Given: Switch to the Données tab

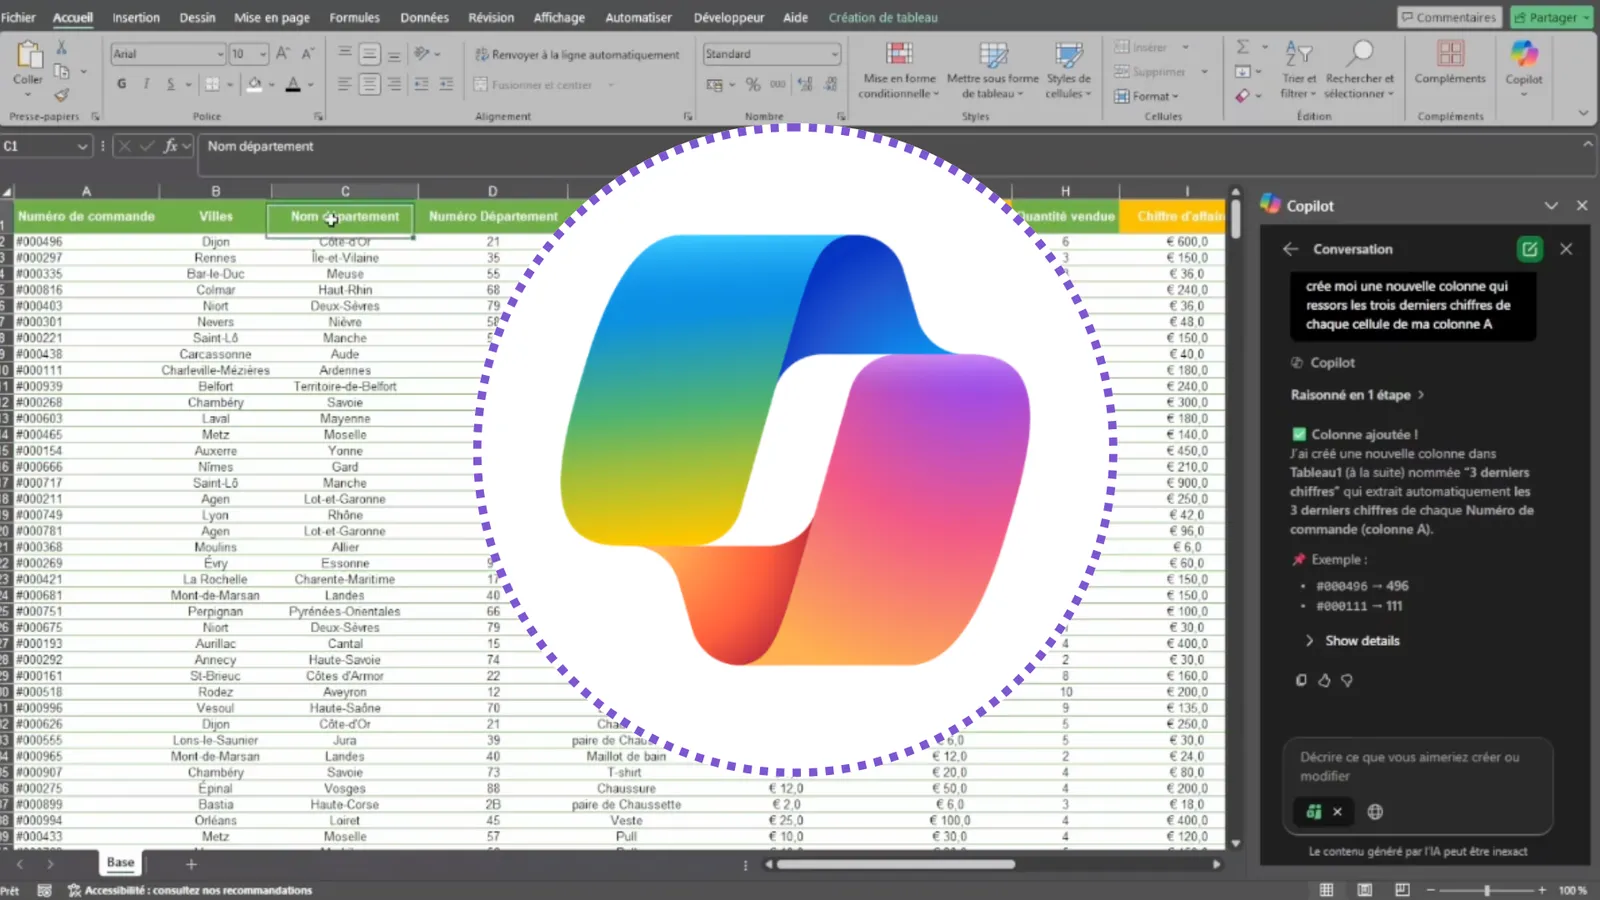Looking at the screenshot, I should [424, 17].
